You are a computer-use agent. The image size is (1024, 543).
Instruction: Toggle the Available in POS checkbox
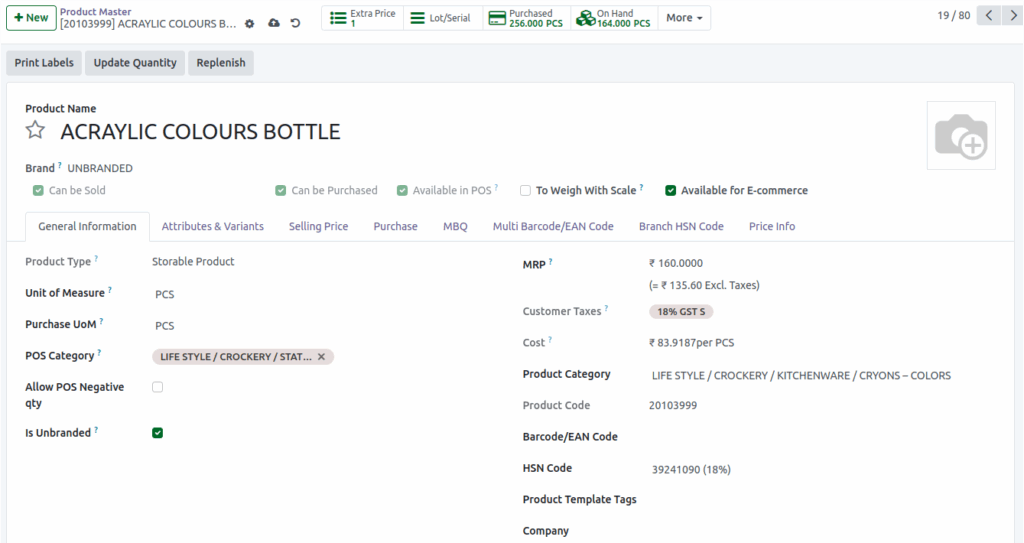[402, 191]
